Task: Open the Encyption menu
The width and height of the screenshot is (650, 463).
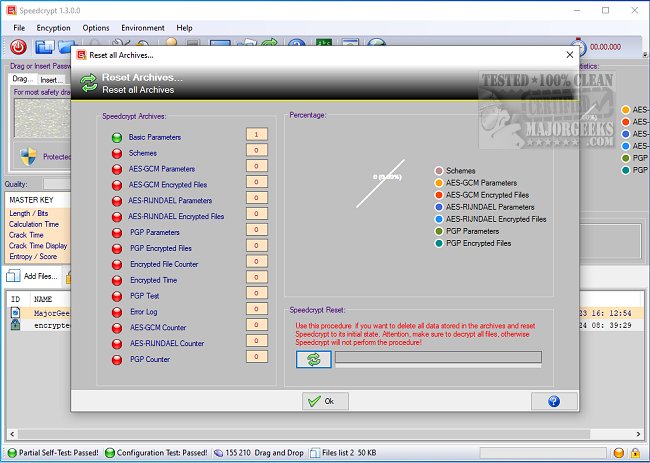Action: click(x=53, y=28)
